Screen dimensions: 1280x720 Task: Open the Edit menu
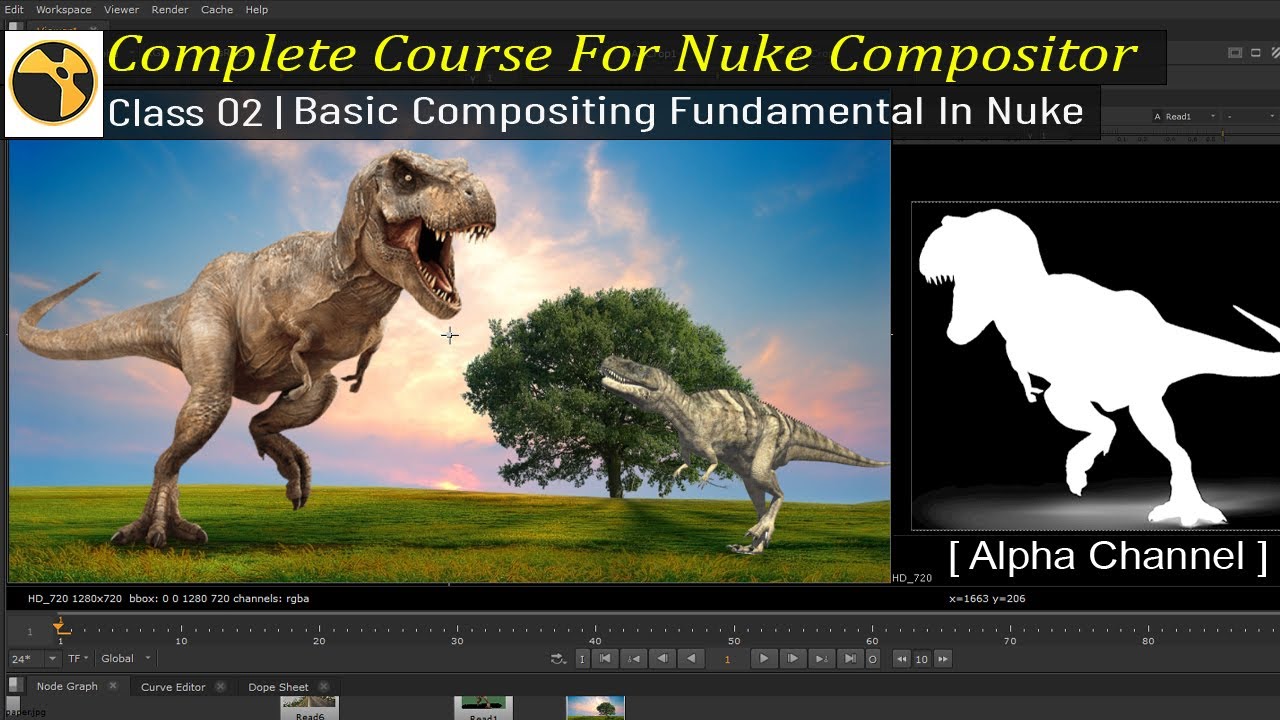pos(14,9)
